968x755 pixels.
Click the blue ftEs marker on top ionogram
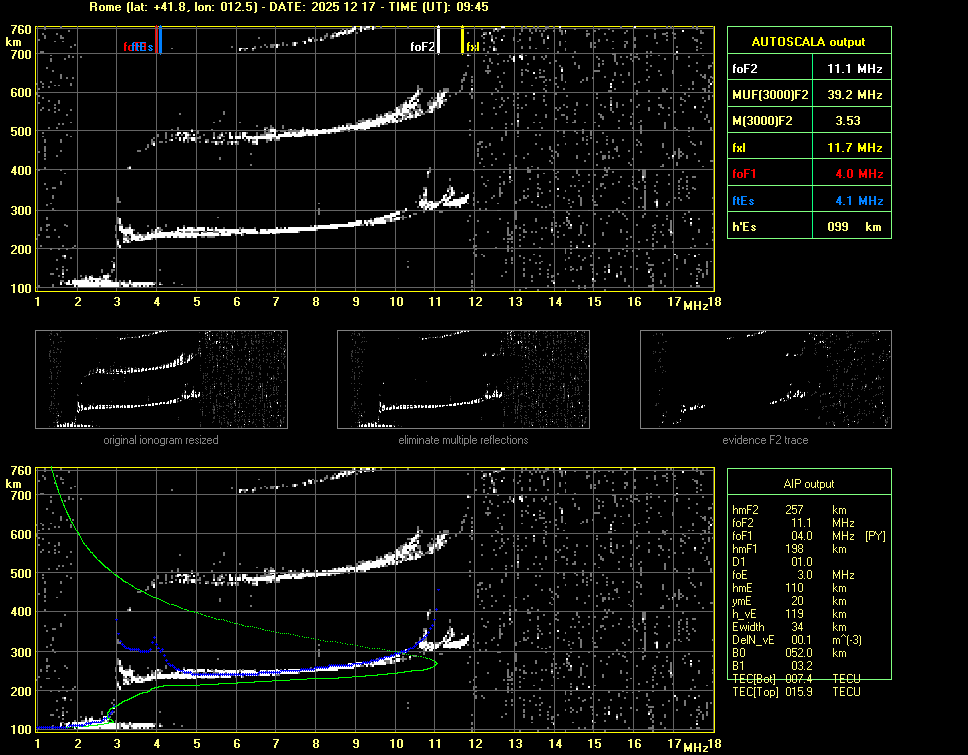160,41
